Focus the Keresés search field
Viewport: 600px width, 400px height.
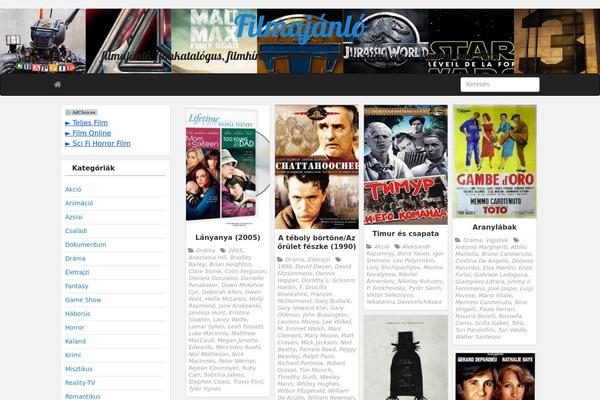click(x=500, y=84)
